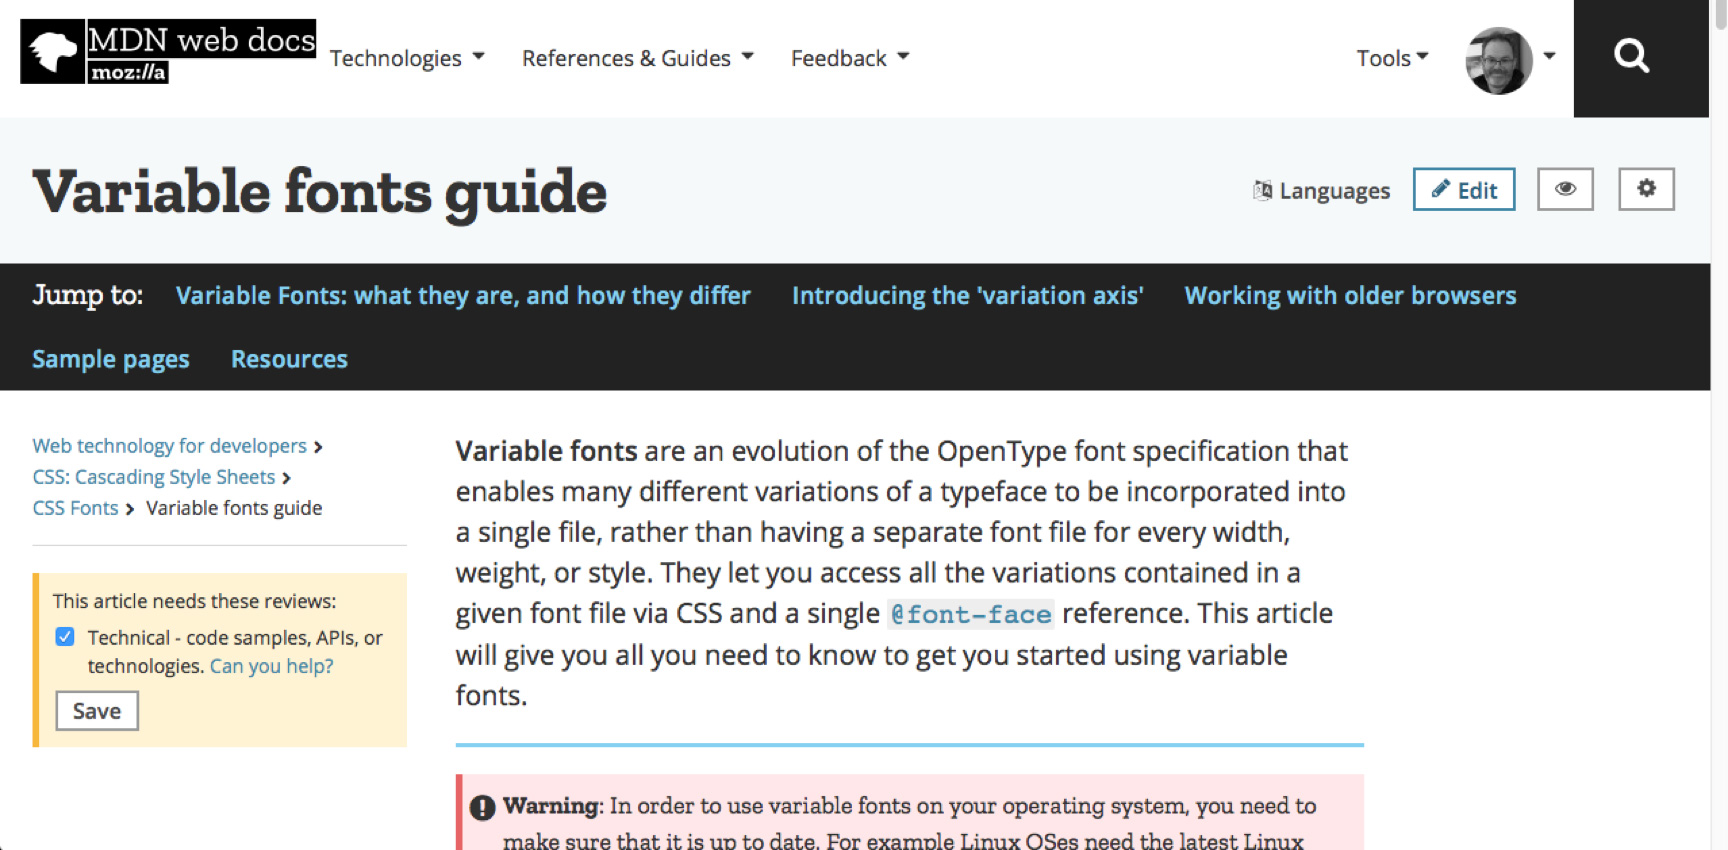Image resolution: width=1728 pixels, height=850 pixels.
Task: Open the search magnifier icon
Action: (1631, 56)
